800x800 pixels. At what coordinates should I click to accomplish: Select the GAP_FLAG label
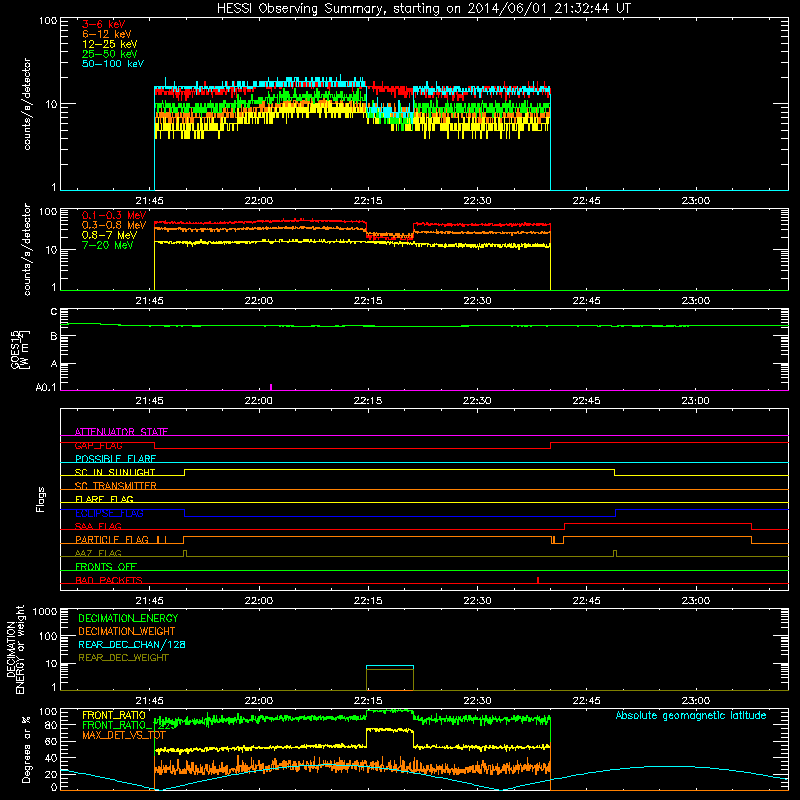(x=98, y=445)
